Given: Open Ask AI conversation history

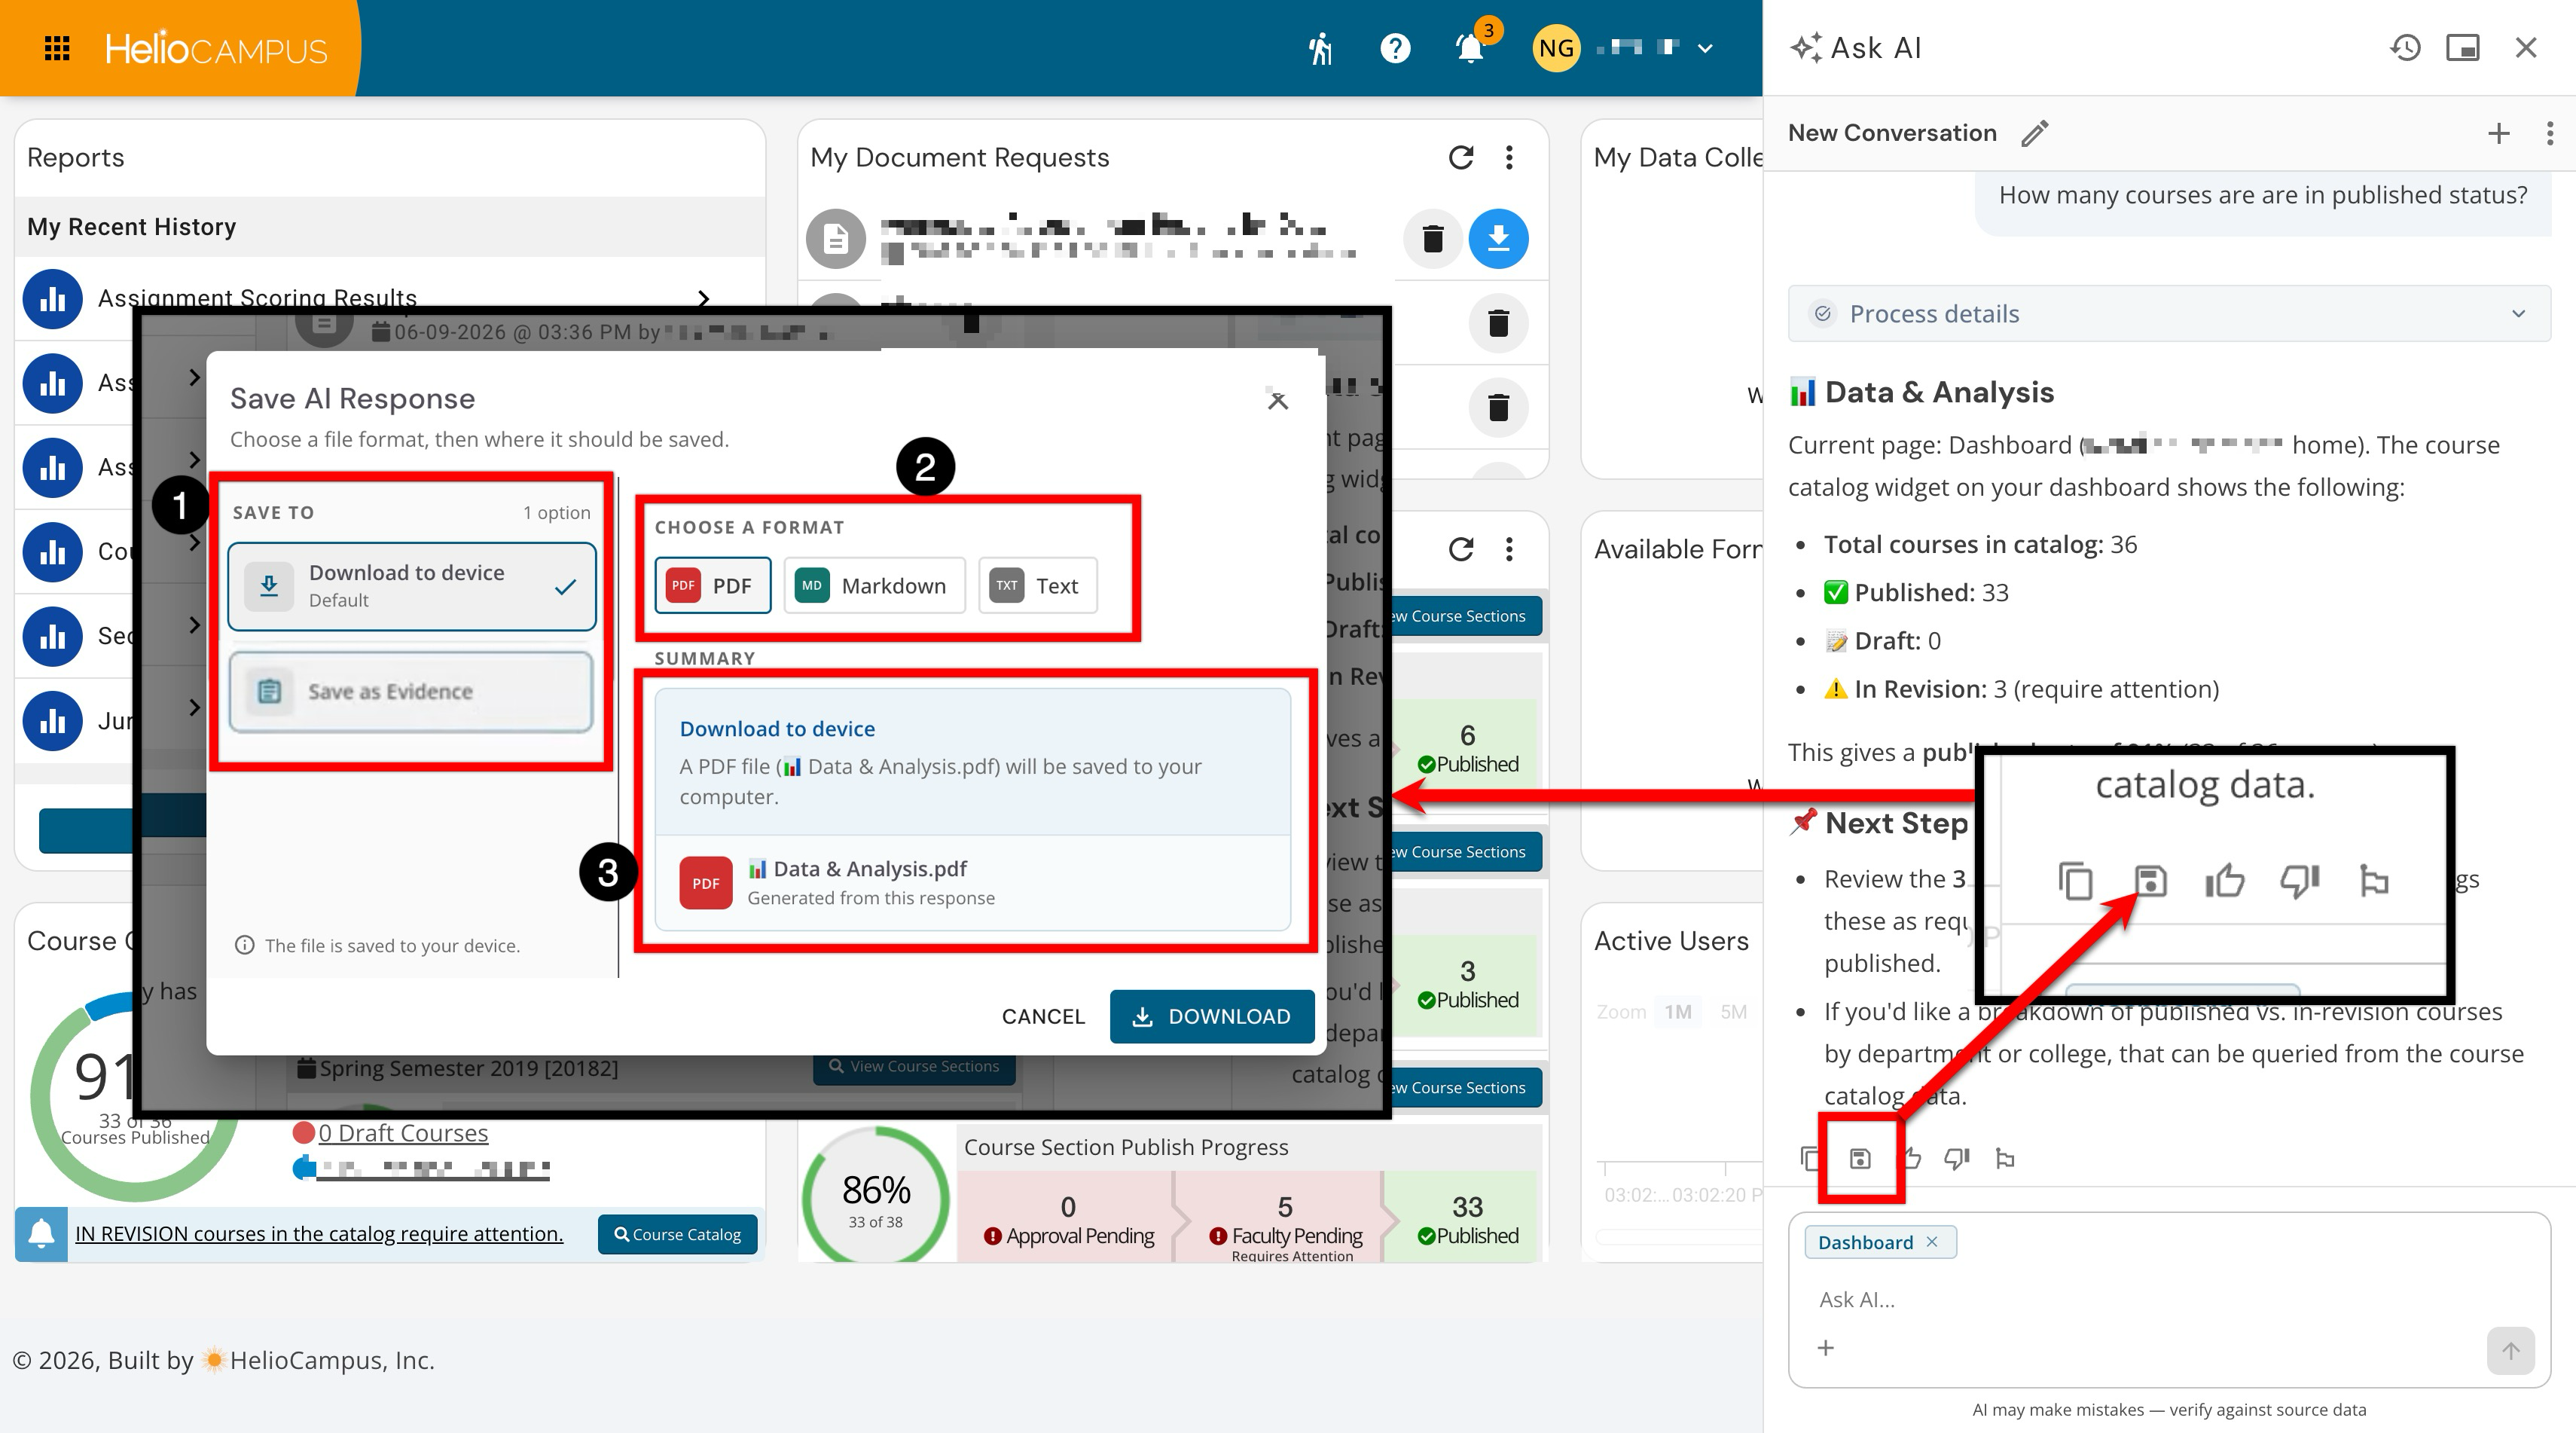Looking at the screenshot, I should coord(2405,48).
